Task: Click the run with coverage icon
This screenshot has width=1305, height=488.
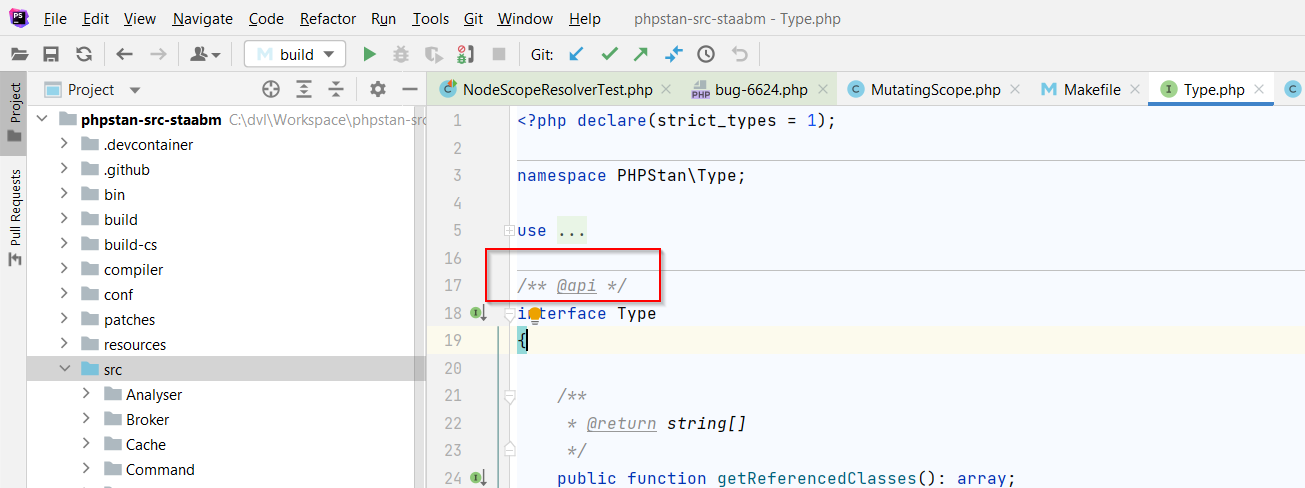Action: 433,54
